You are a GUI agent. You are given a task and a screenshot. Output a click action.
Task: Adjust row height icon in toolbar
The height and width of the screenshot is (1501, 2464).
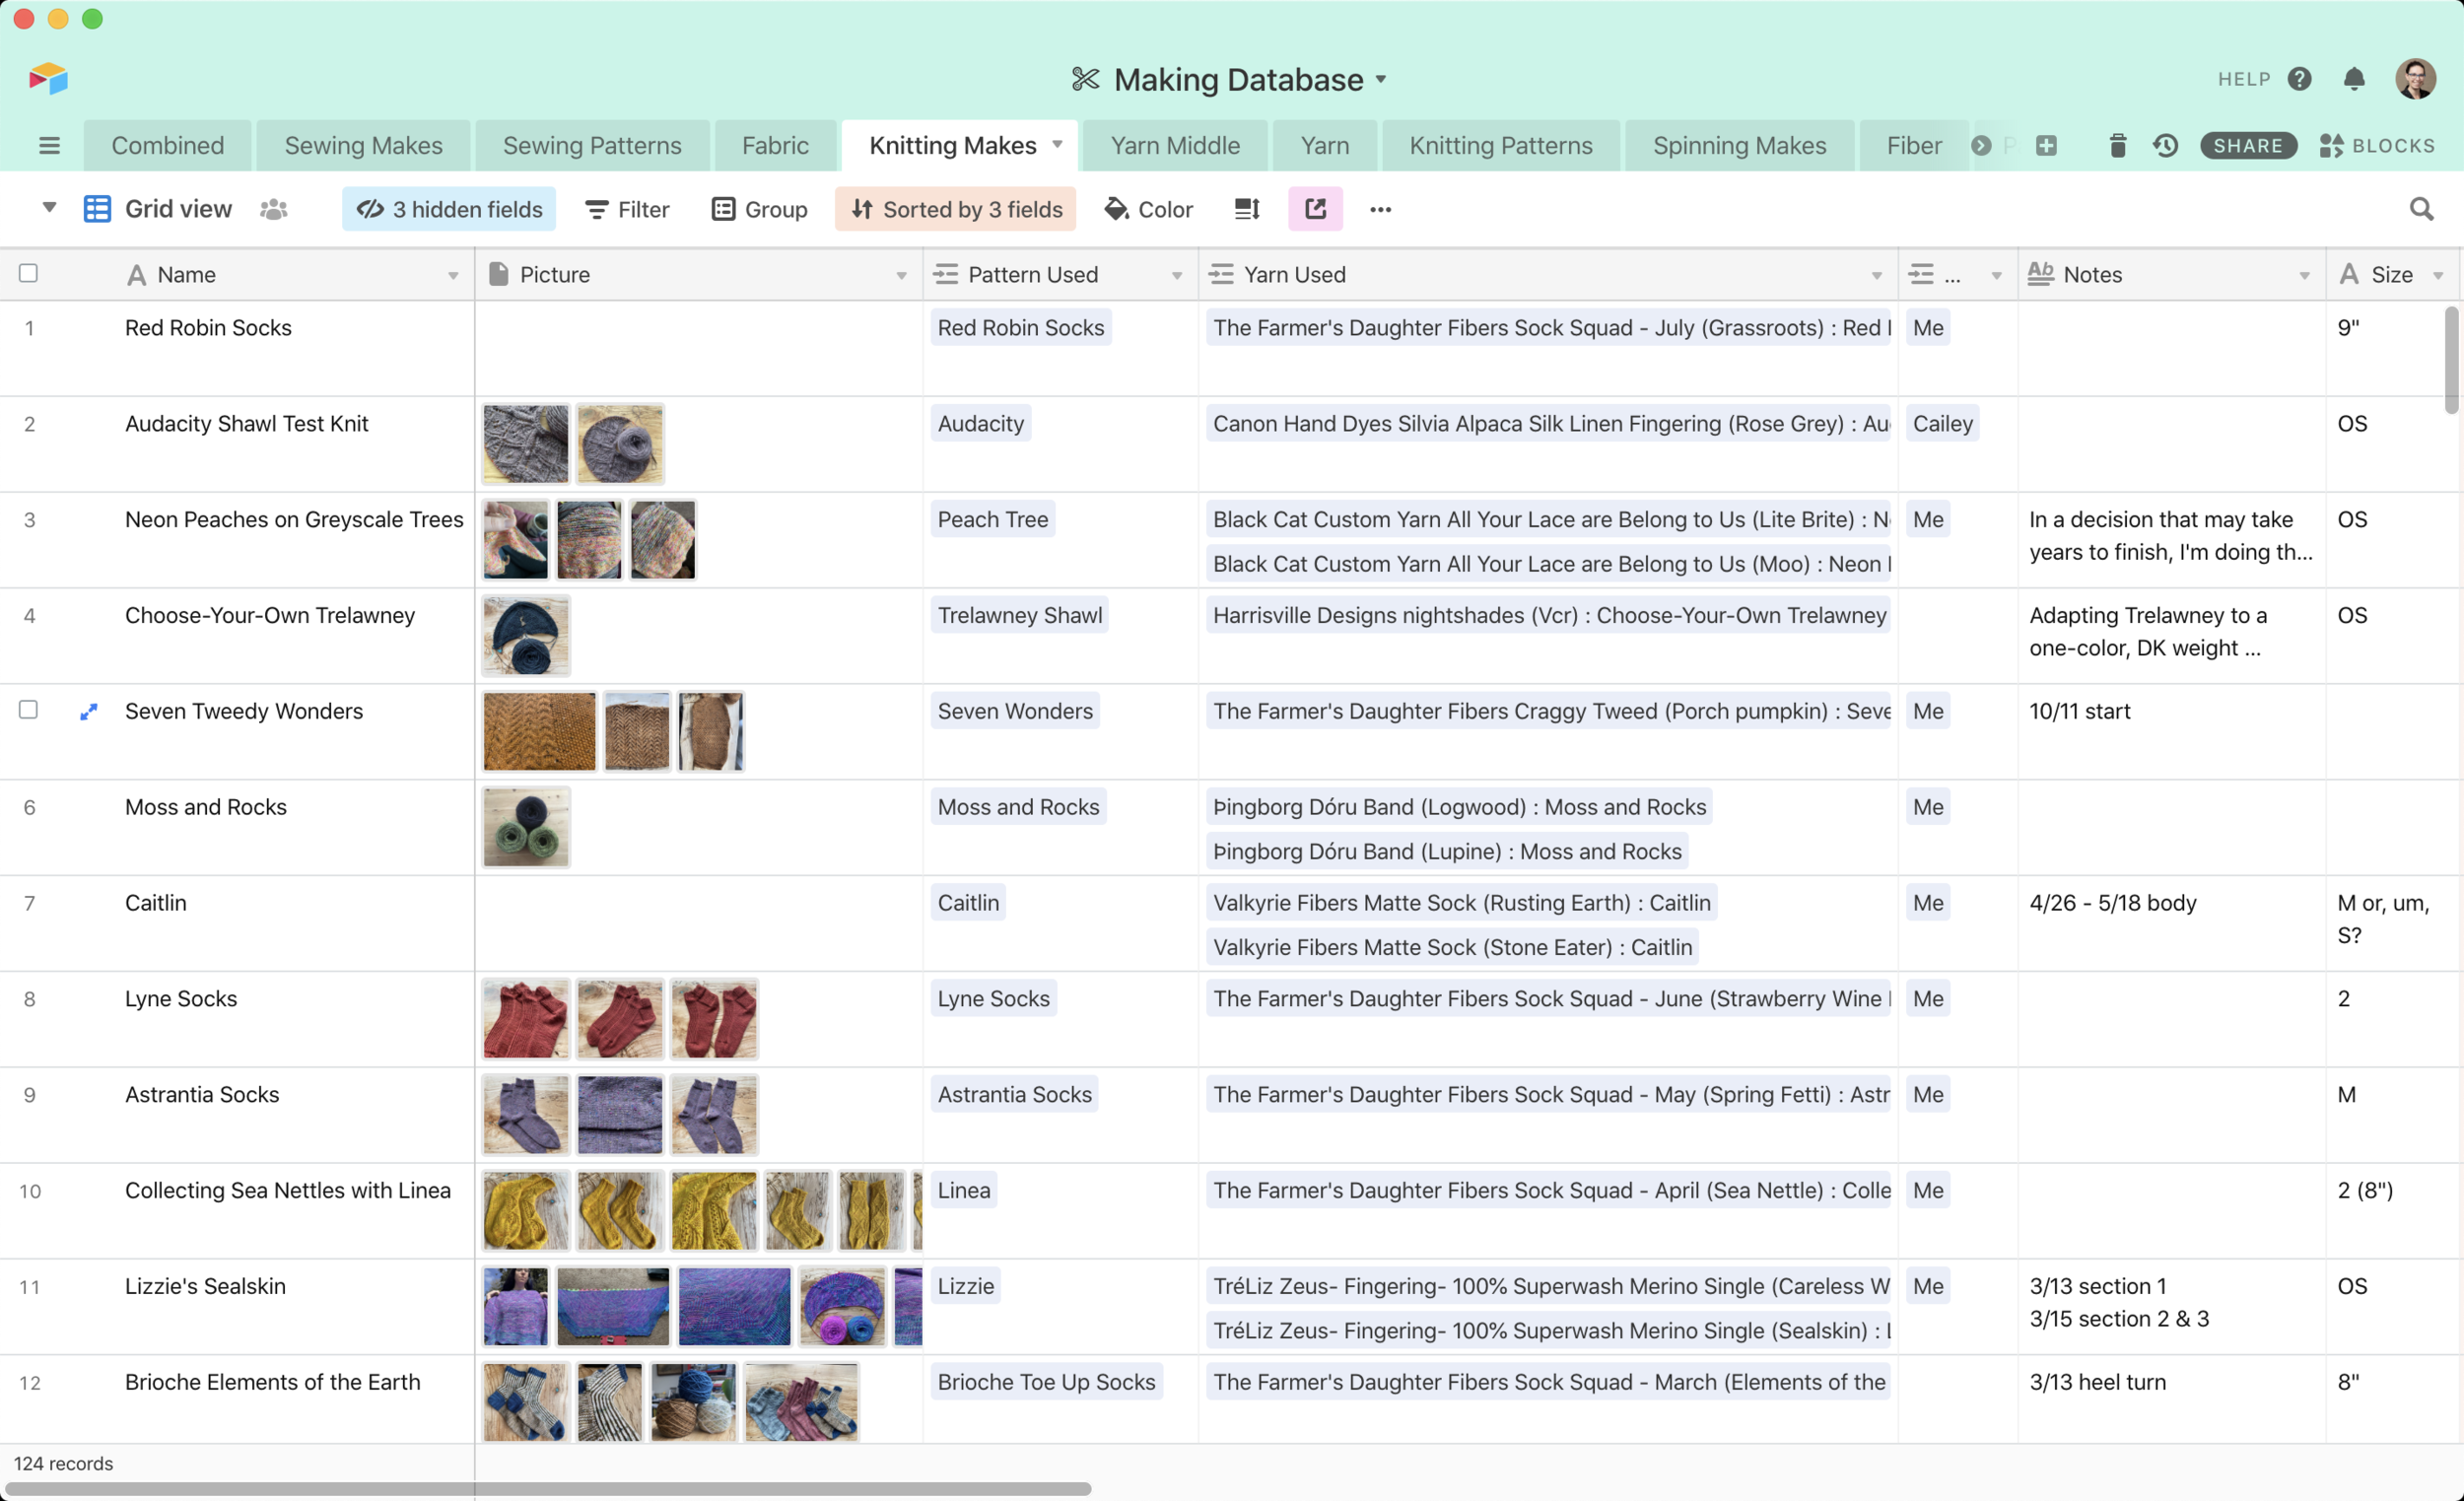1246,209
